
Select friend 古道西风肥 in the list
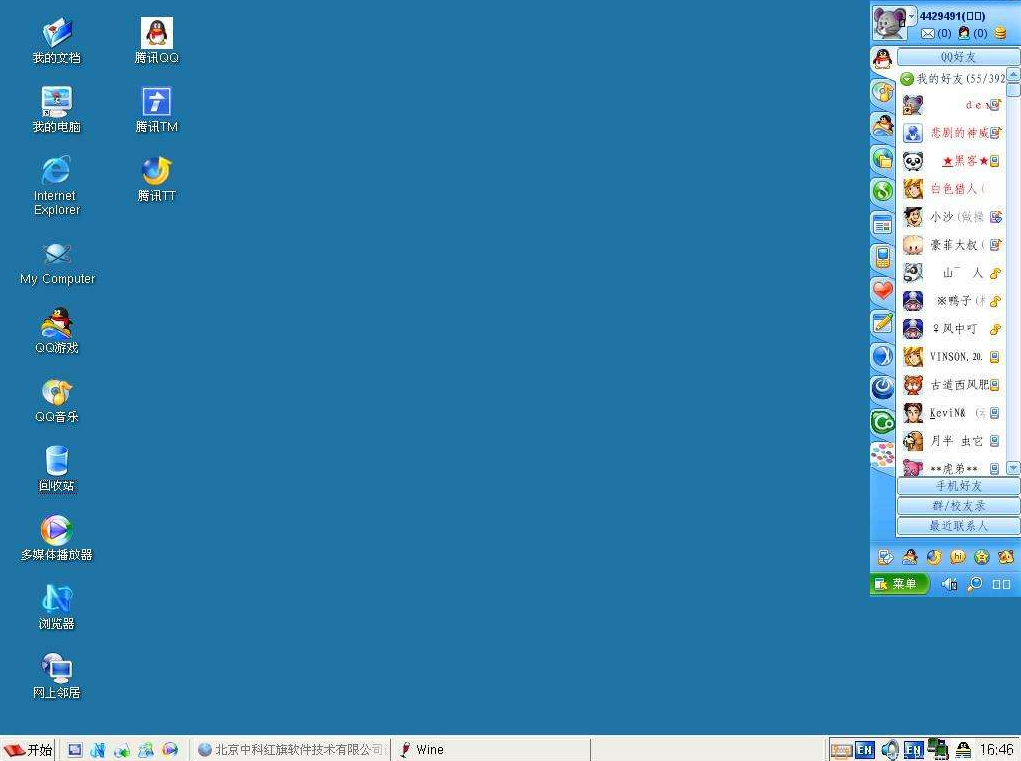coord(952,385)
